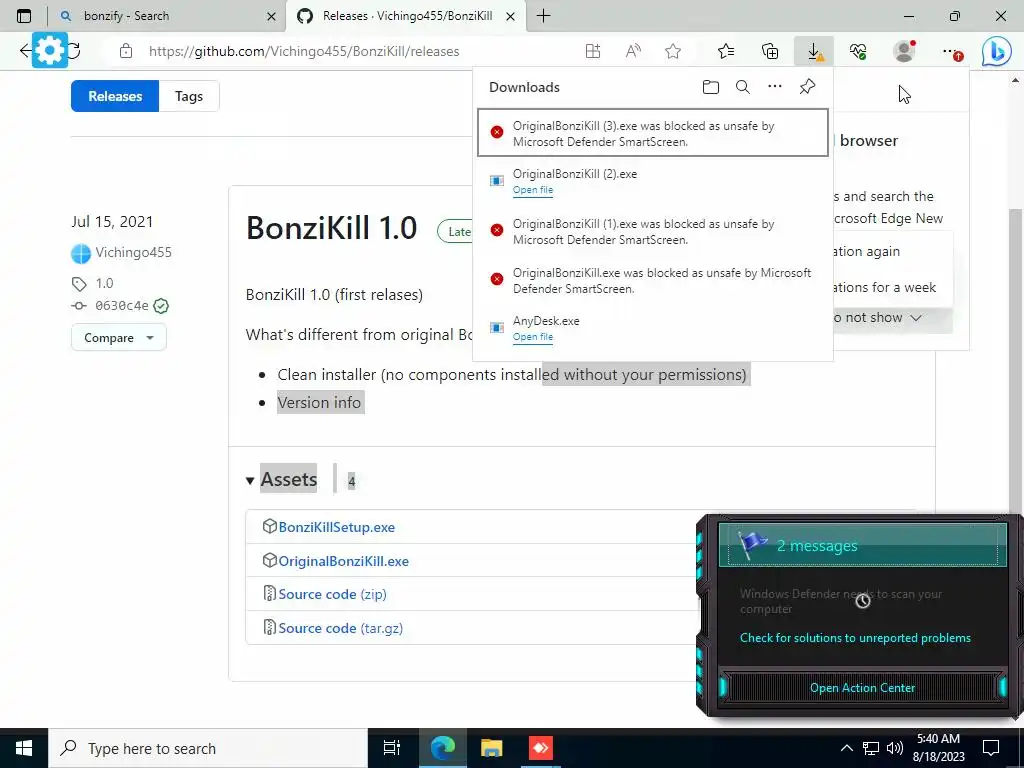Search downloads magnifier icon
This screenshot has height=768, width=1024.
[x=743, y=87]
